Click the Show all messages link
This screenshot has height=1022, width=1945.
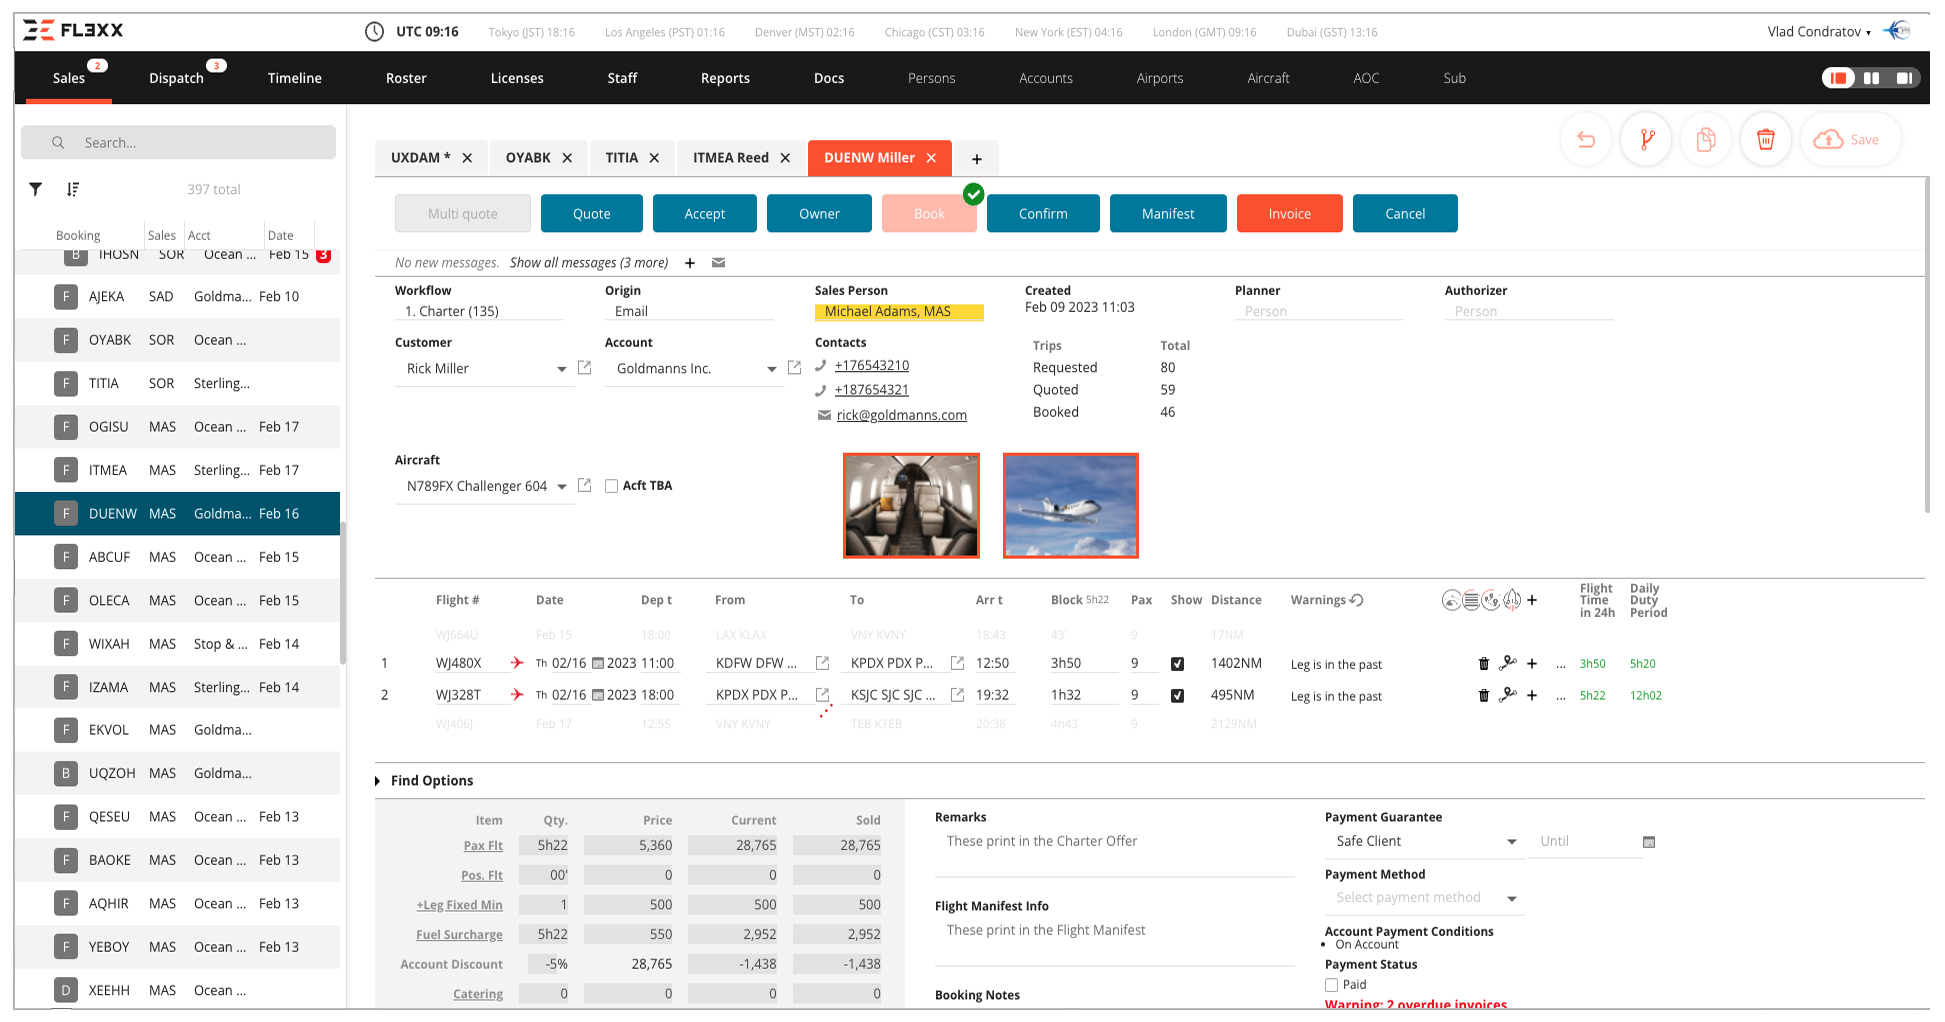(x=589, y=263)
